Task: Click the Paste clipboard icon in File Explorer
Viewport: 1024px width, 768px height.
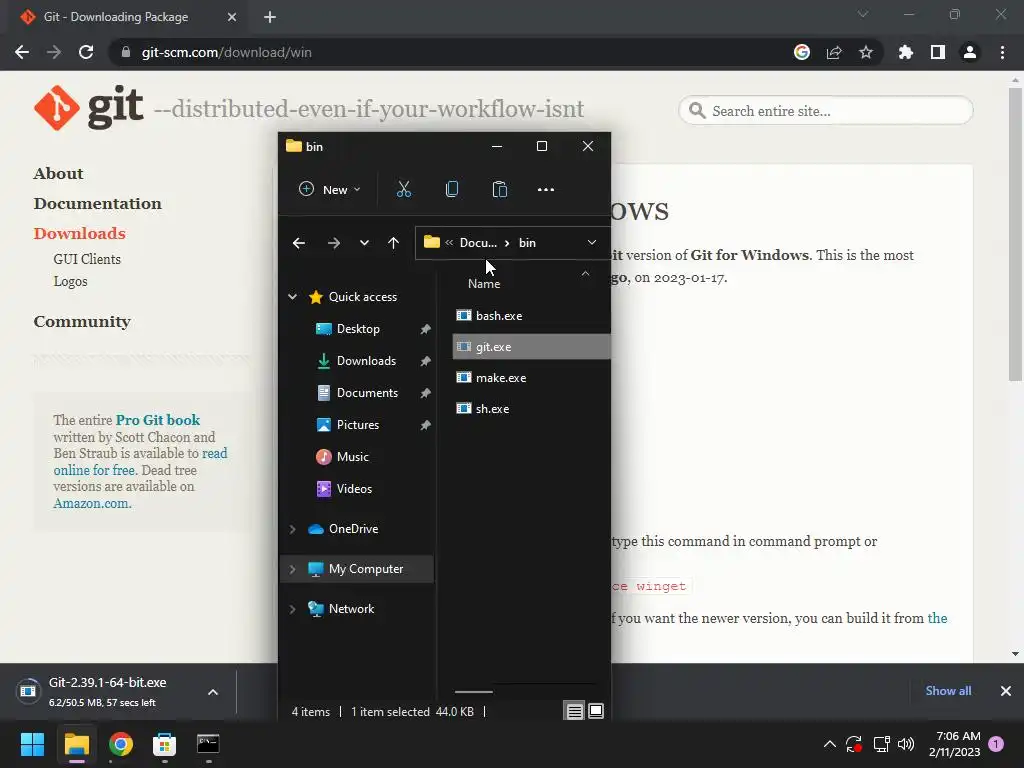Action: pos(500,189)
